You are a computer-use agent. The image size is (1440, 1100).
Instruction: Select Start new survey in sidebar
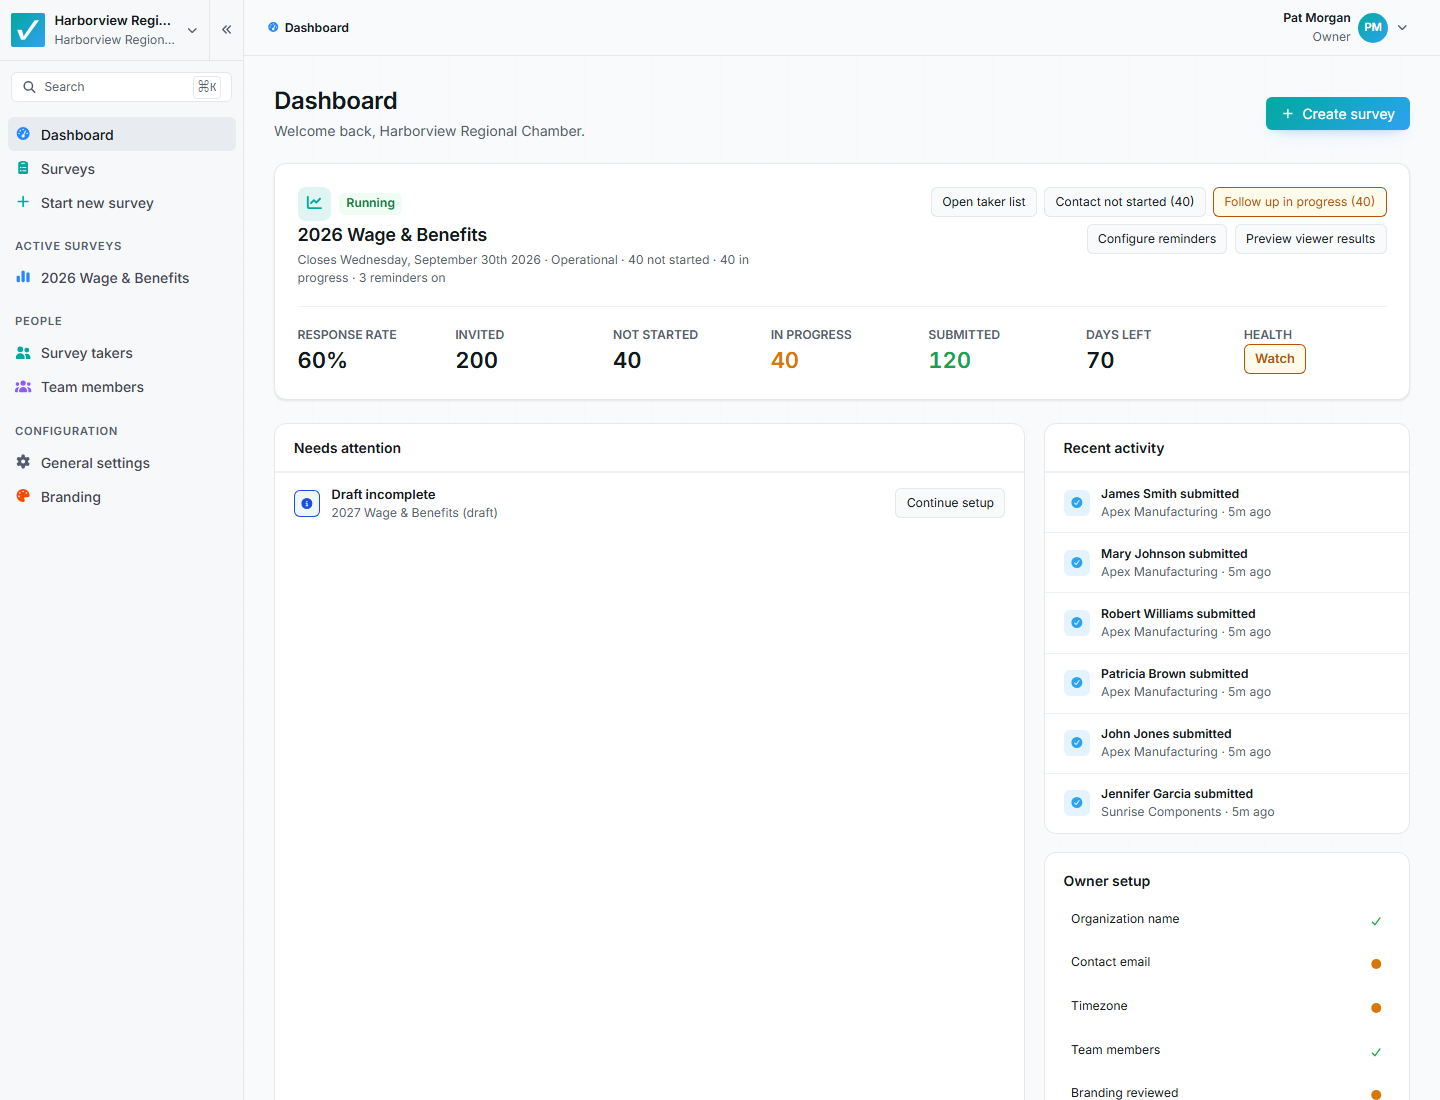(122, 202)
